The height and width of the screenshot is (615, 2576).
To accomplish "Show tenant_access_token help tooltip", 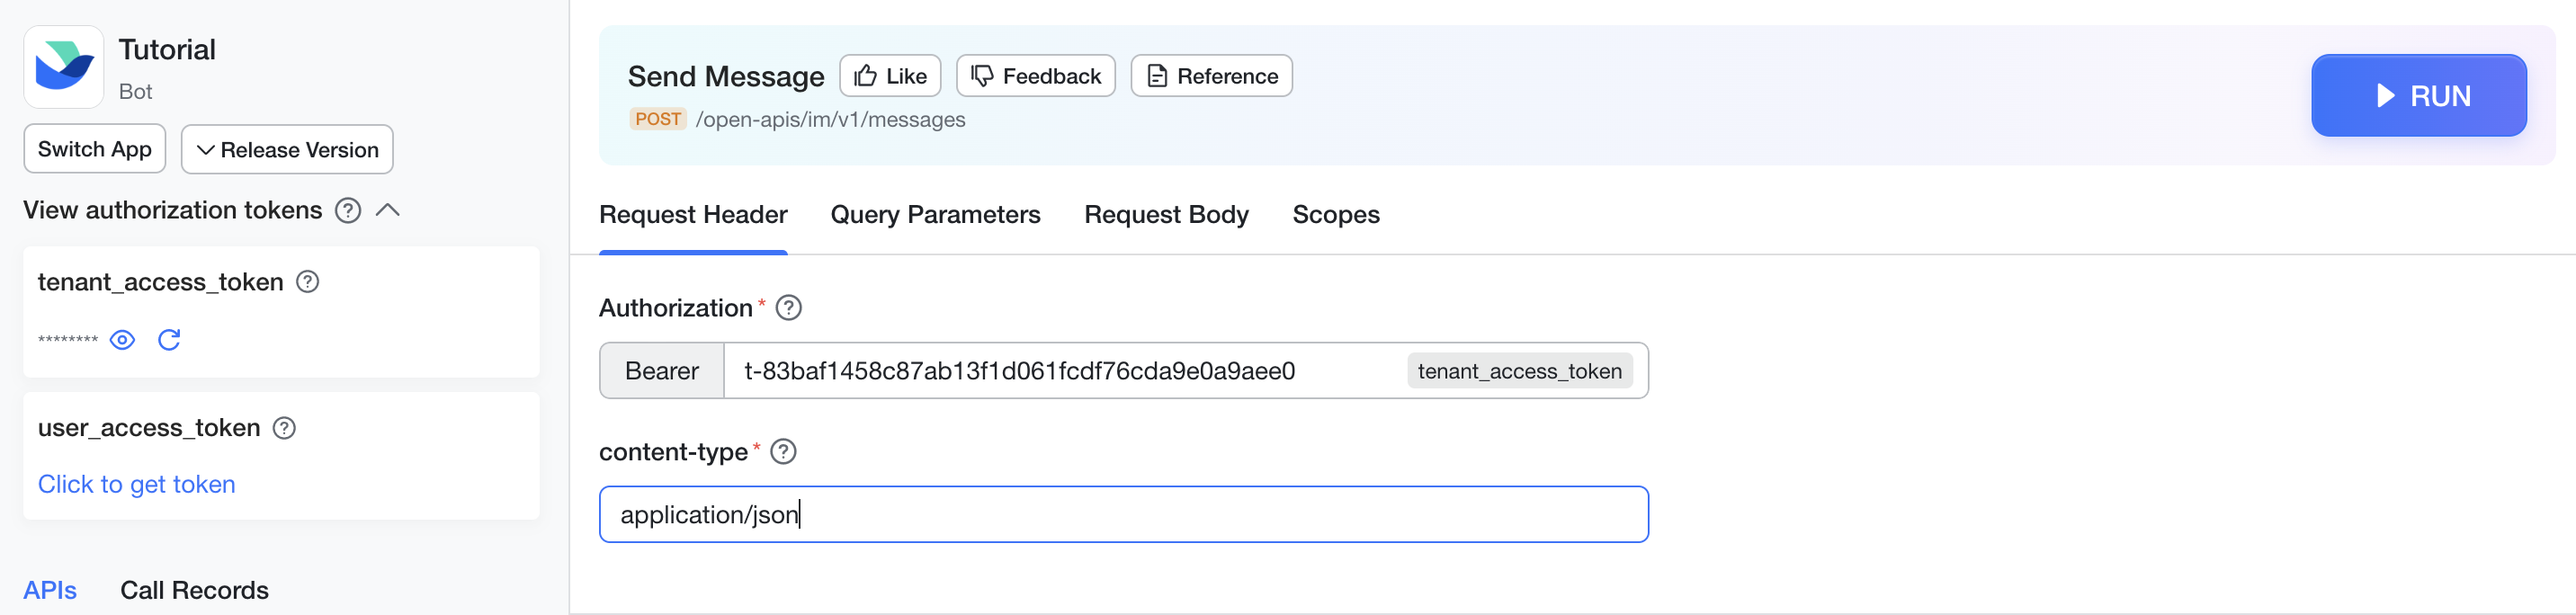I will click(x=308, y=282).
